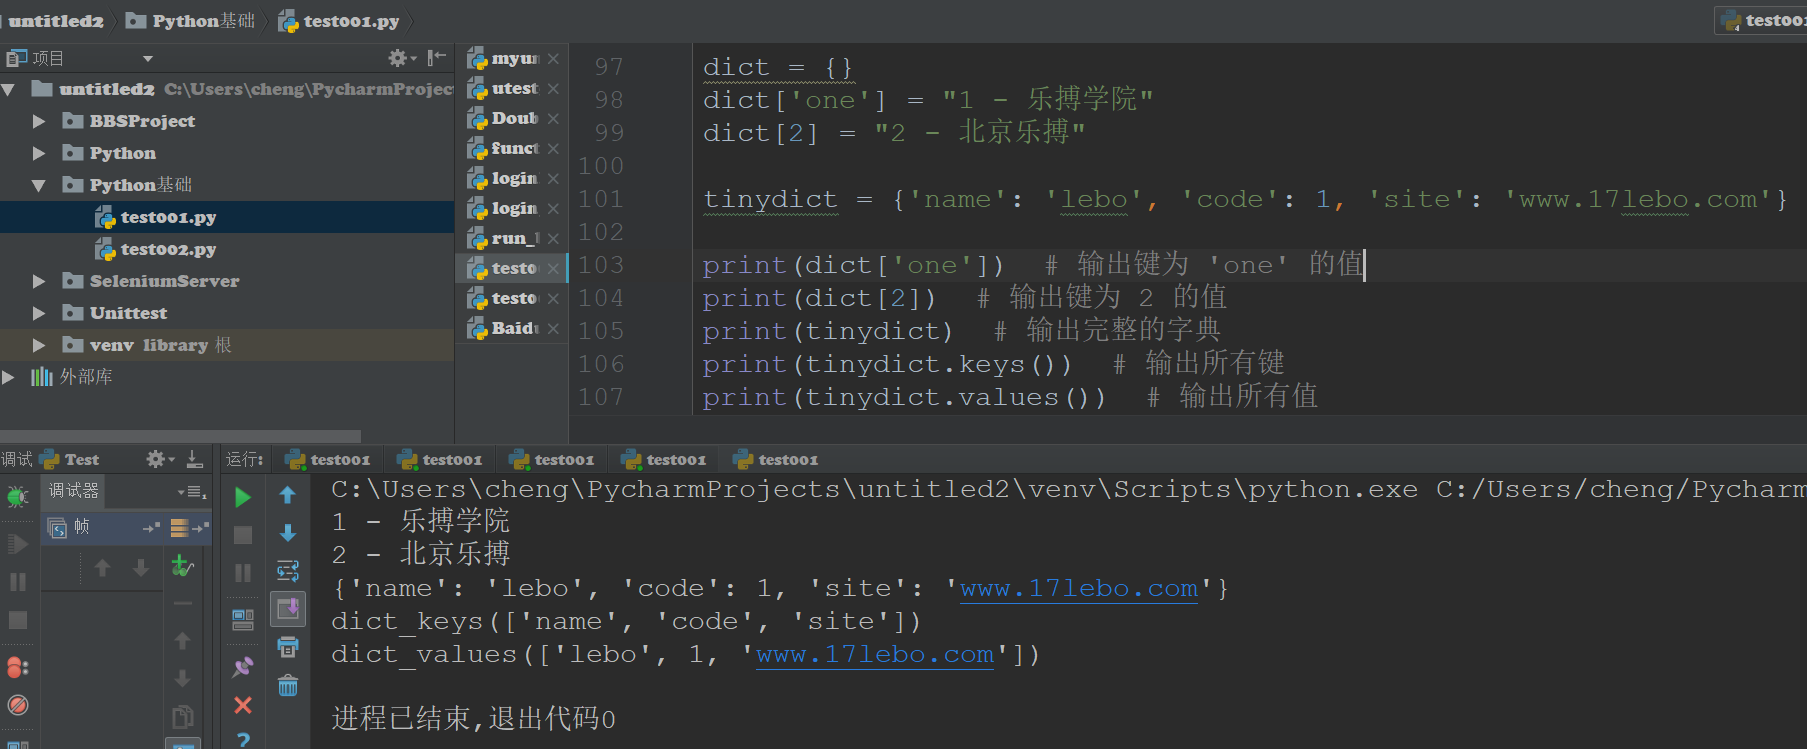Click debugger layout settings list icon
Image resolution: width=1807 pixels, height=749 pixels.
[x=191, y=491]
